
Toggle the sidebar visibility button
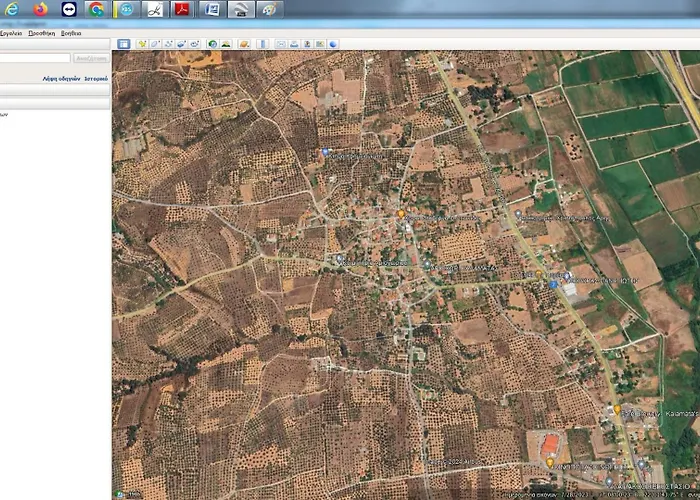click(124, 44)
